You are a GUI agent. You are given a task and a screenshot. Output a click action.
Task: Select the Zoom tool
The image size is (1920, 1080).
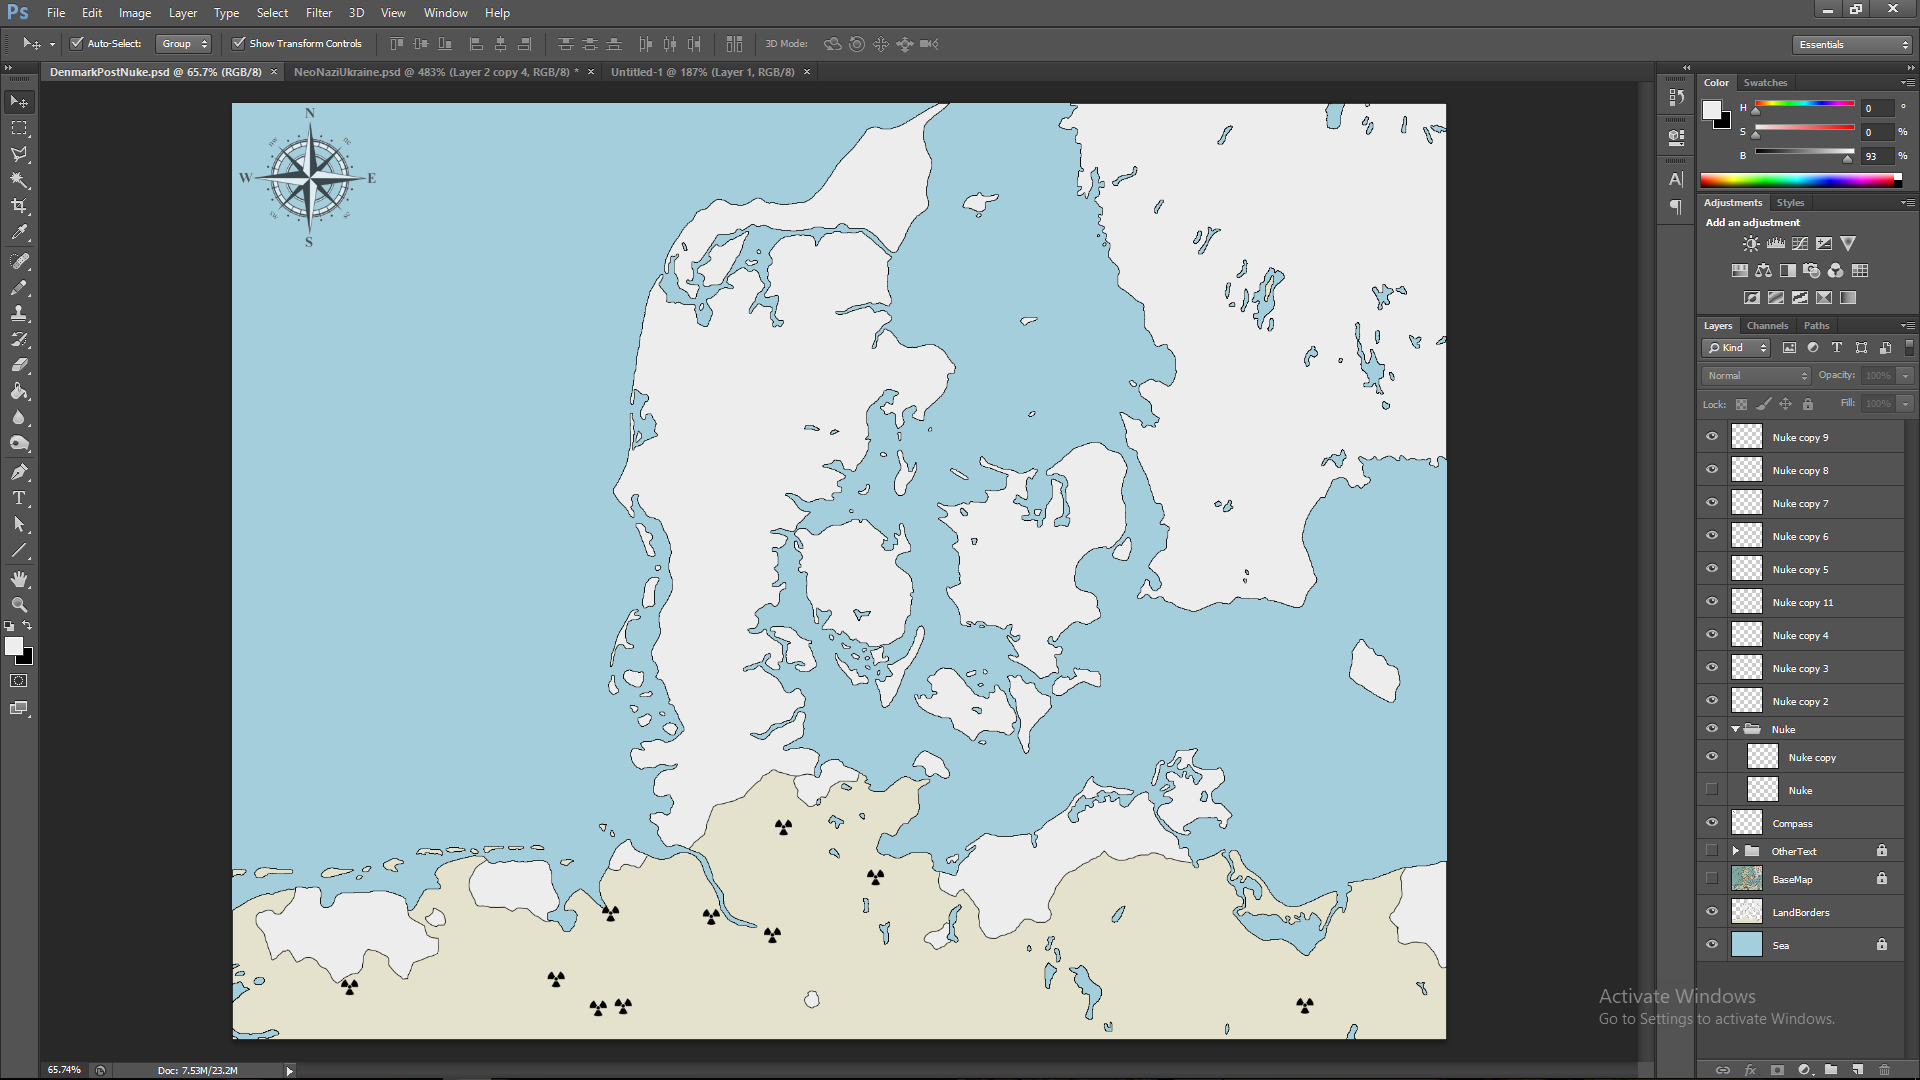[x=19, y=605]
